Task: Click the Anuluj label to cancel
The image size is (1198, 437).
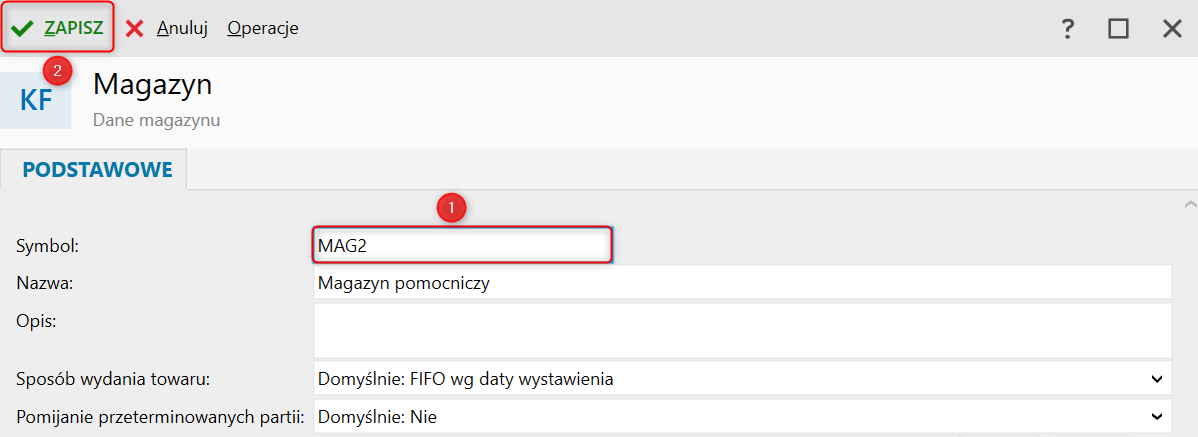Action: tap(182, 29)
